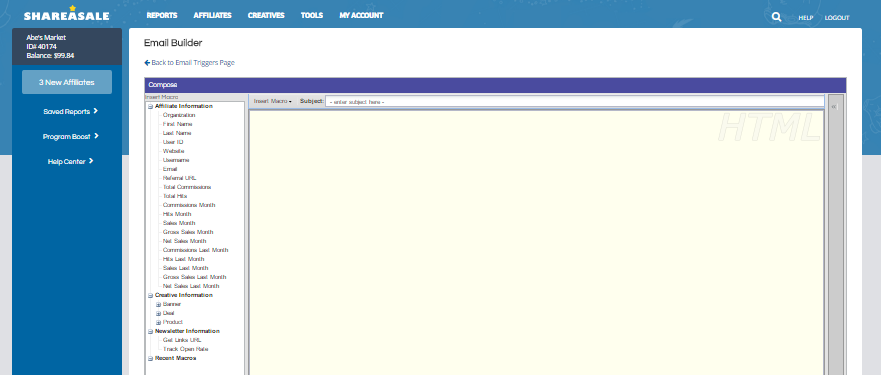The width and height of the screenshot is (881, 375).
Task: Select the Track Open Rate macro
Action: (x=185, y=349)
